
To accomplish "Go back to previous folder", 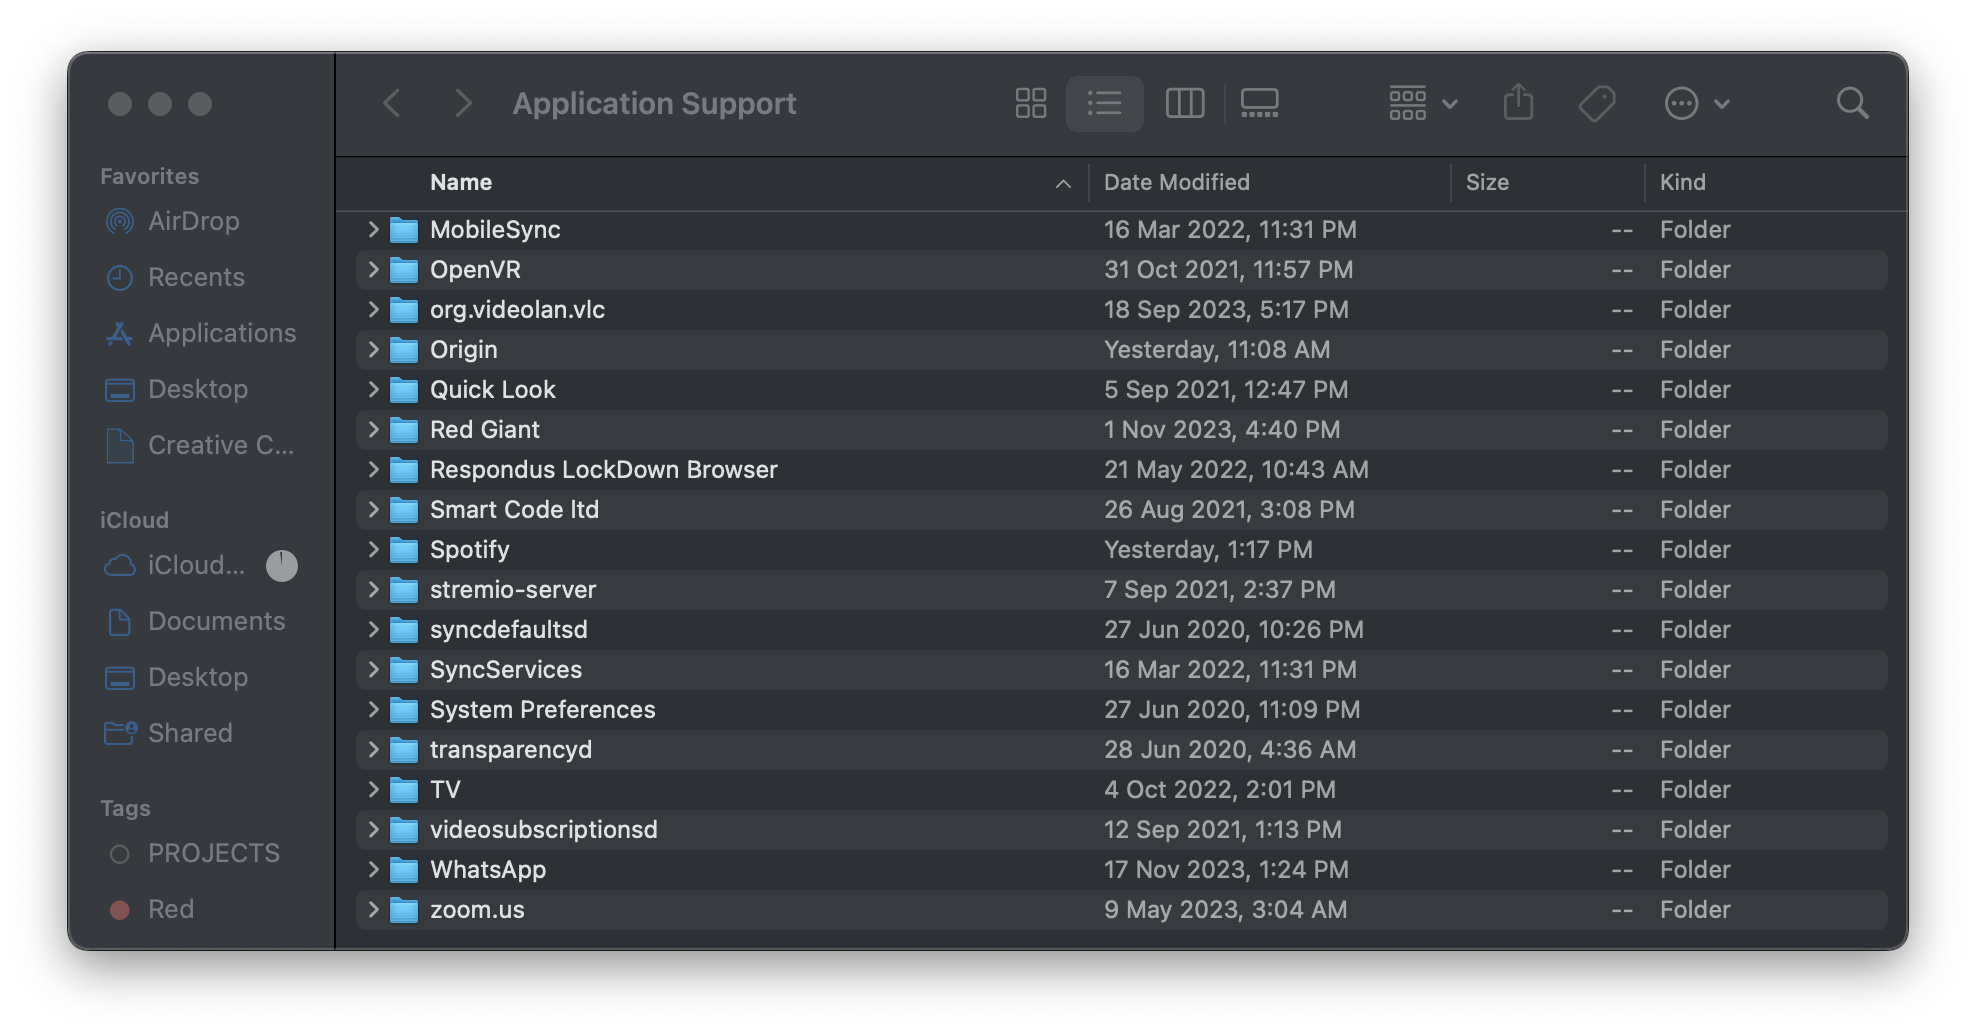I will pos(392,103).
